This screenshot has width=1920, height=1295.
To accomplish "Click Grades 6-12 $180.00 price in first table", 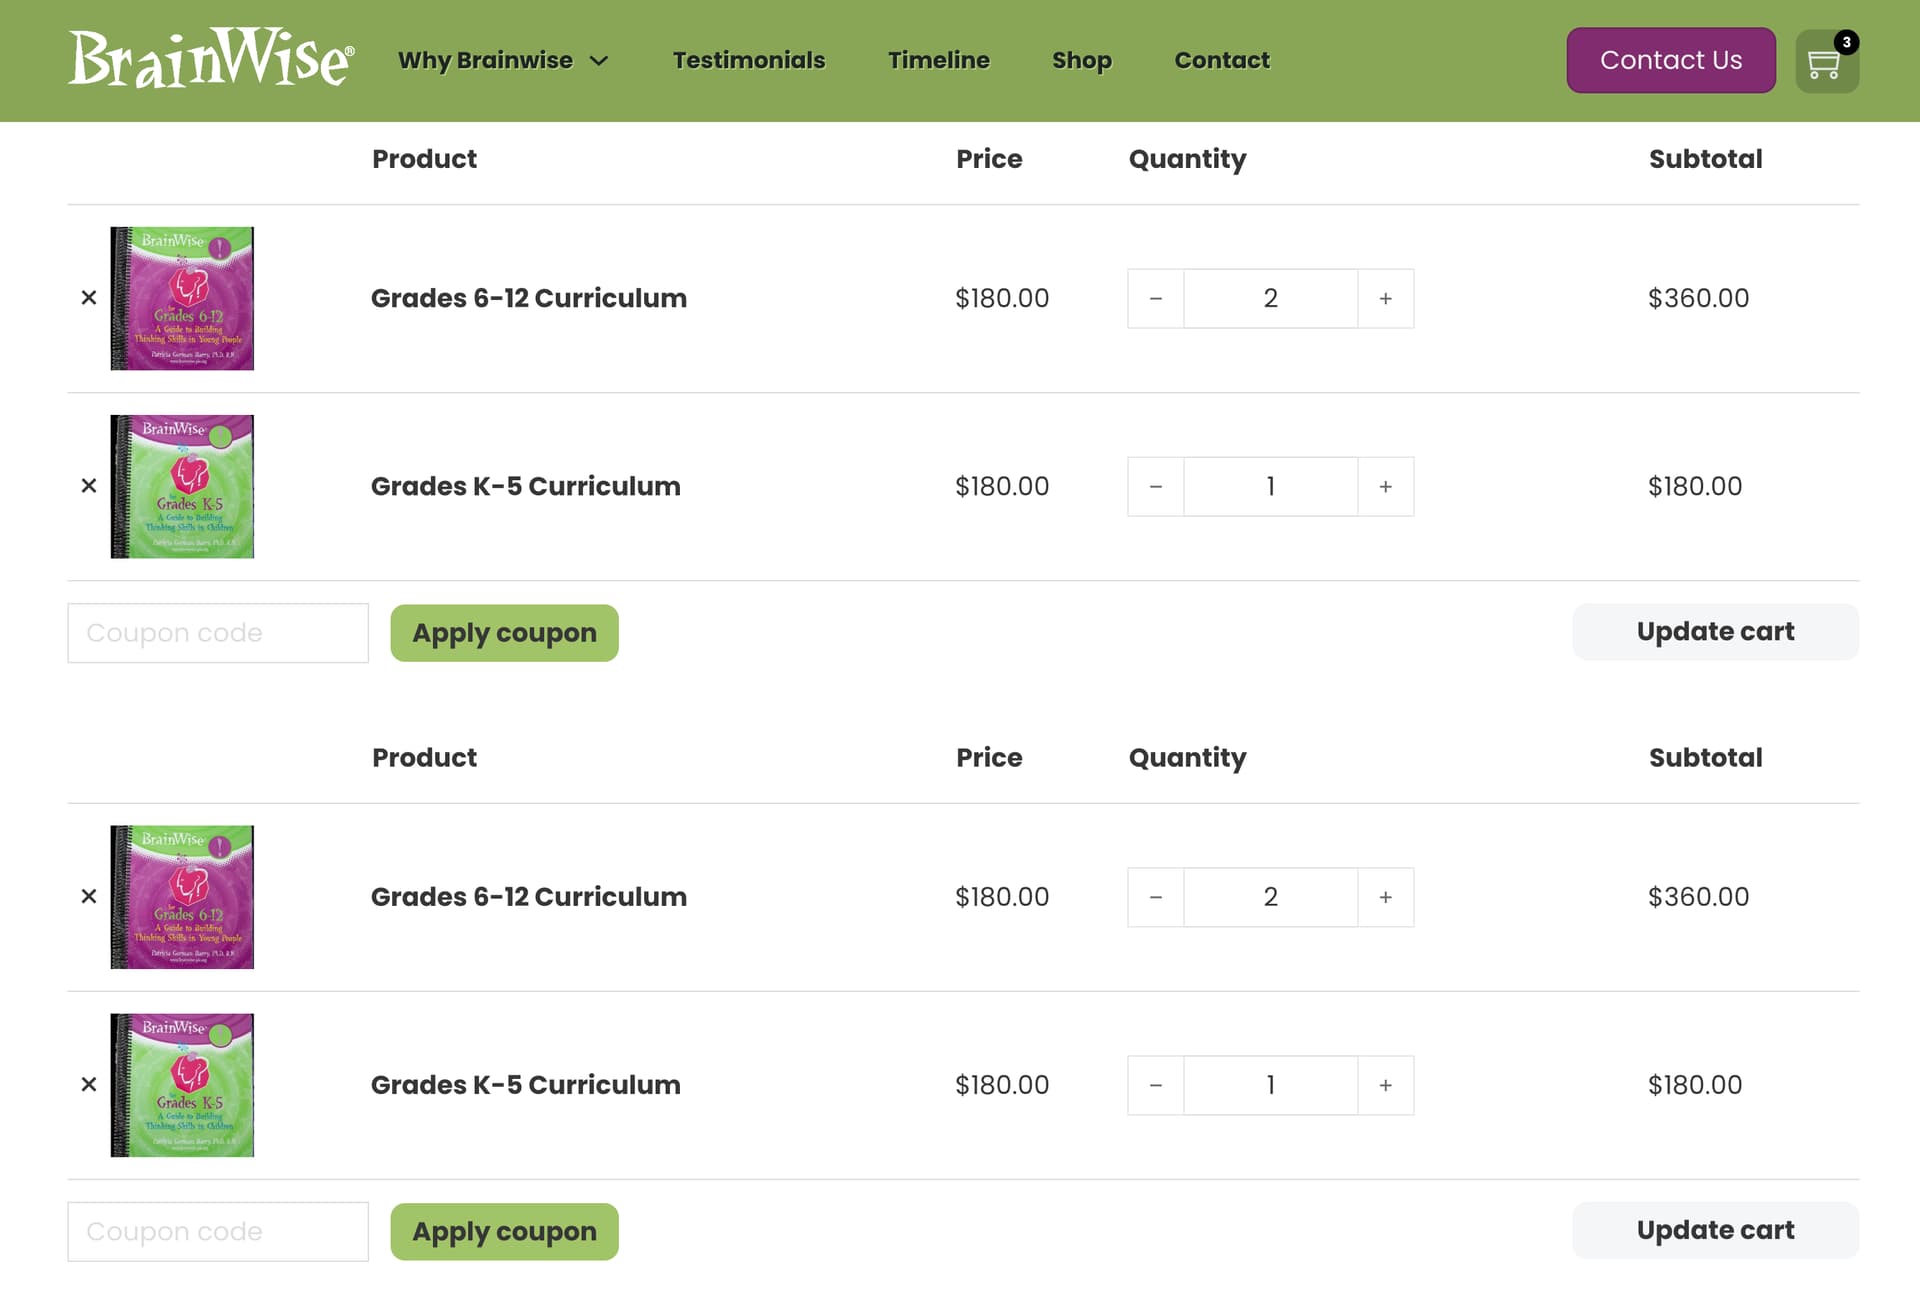I will pyautogui.click(x=1002, y=298).
